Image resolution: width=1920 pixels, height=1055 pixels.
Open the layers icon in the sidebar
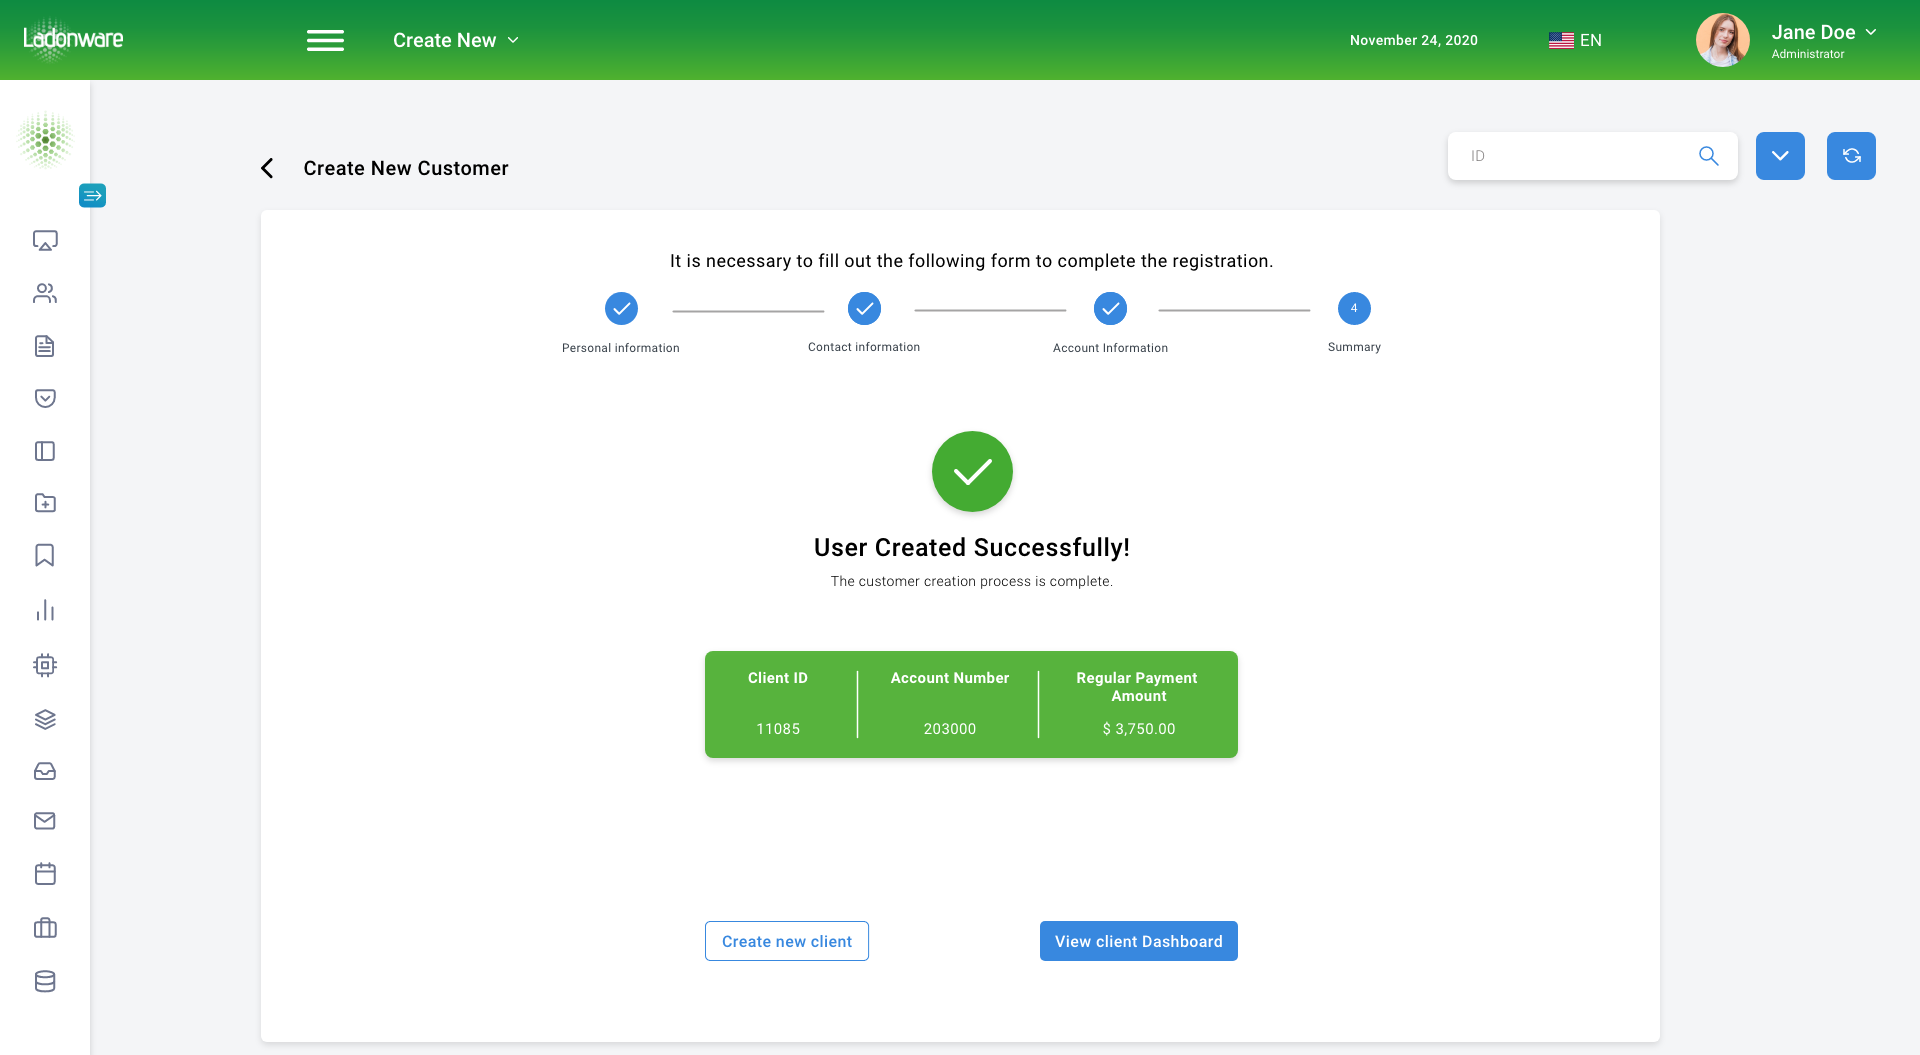tap(45, 719)
